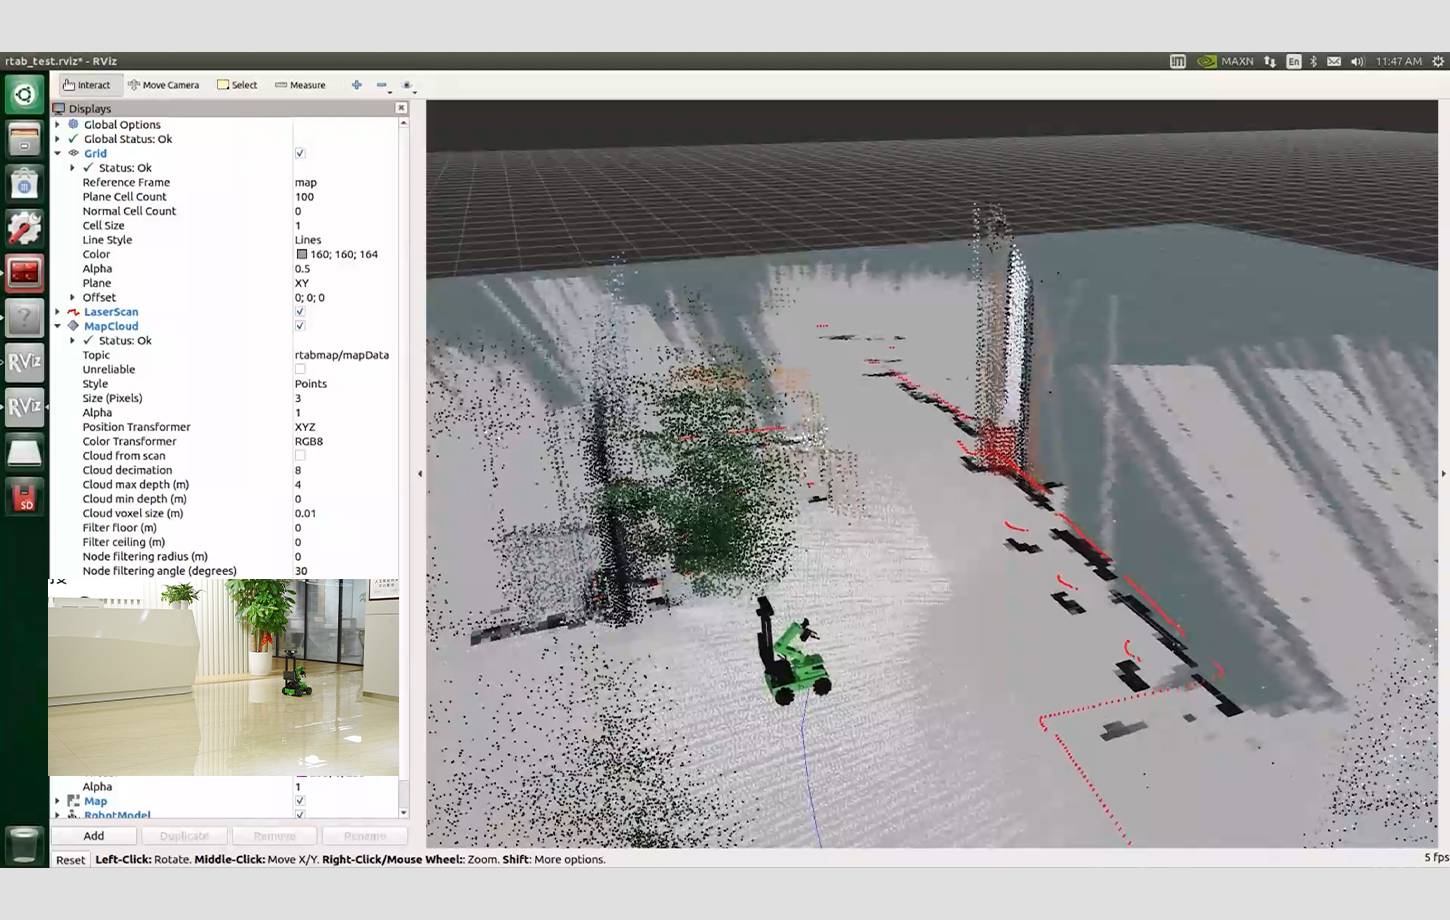Enable the Unreliable option for MapCloud
This screenshot has width=1450, height=920.
point(300,370)
